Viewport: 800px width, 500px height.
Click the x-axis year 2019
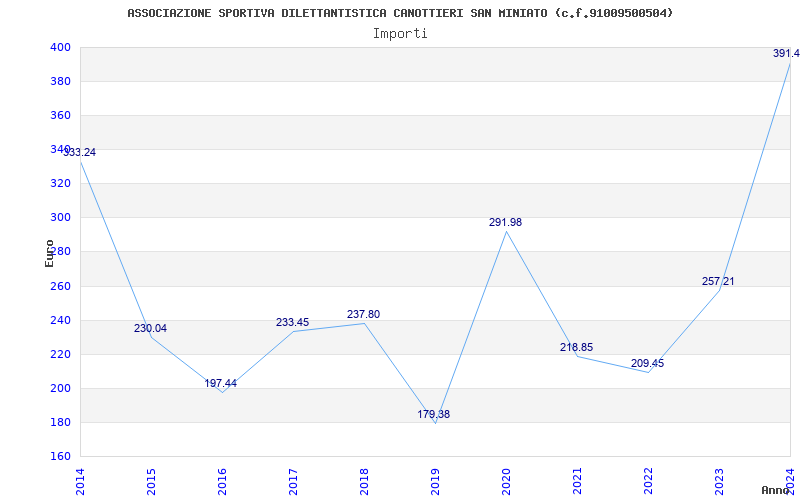click(x=435, y=482)
